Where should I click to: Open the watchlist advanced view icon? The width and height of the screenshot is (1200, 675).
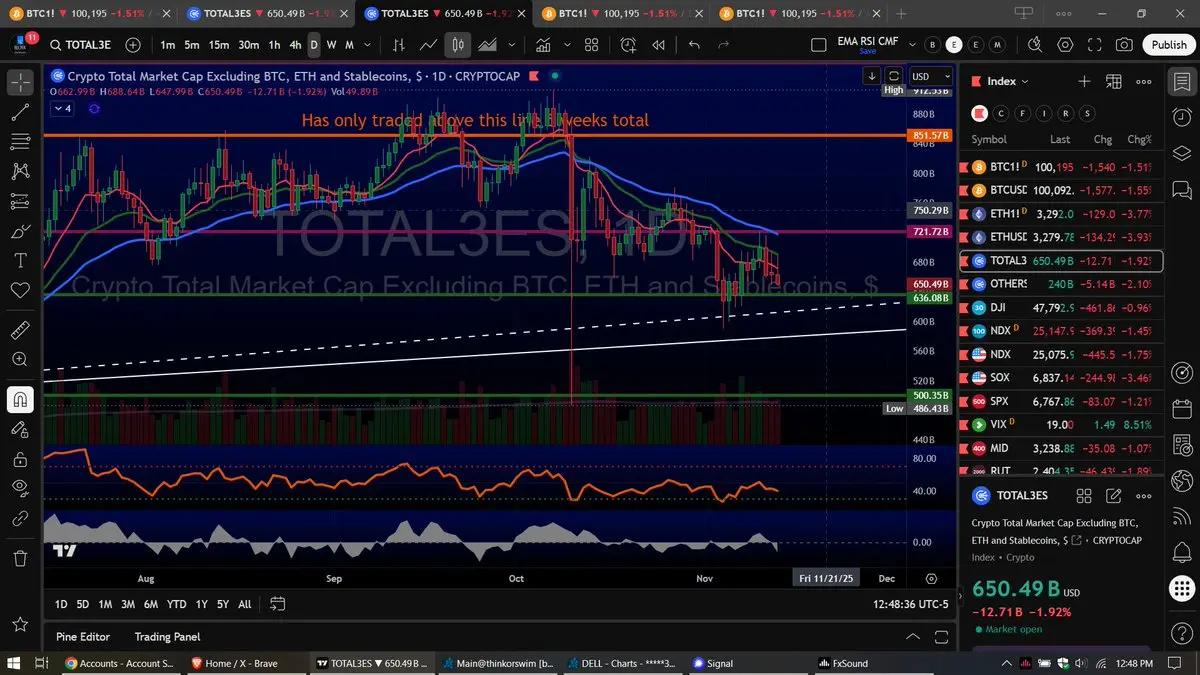click(x=1114, y=81)
